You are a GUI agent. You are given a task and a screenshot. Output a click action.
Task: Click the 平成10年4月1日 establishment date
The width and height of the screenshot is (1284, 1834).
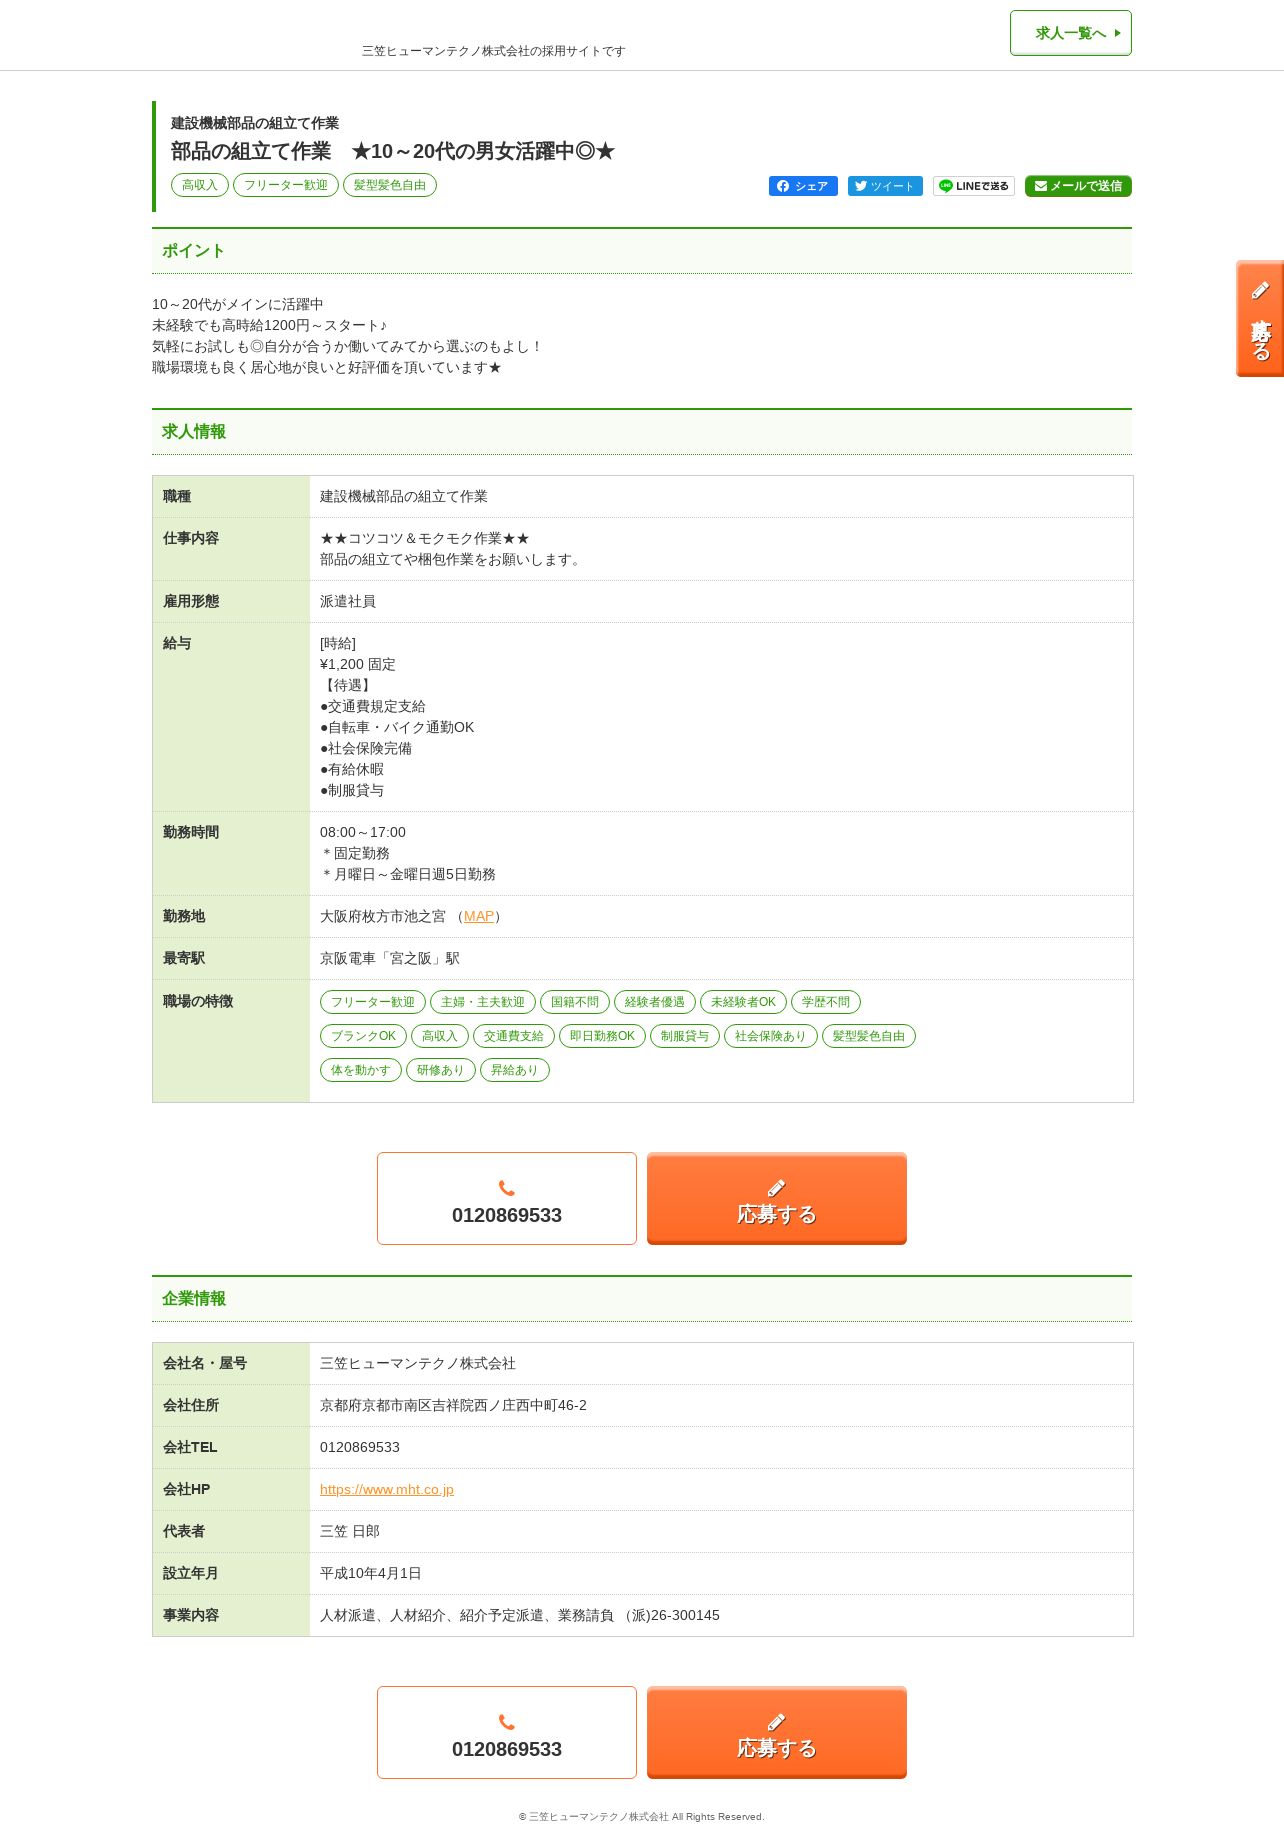pyautogui.click(x=371, y=1573)
